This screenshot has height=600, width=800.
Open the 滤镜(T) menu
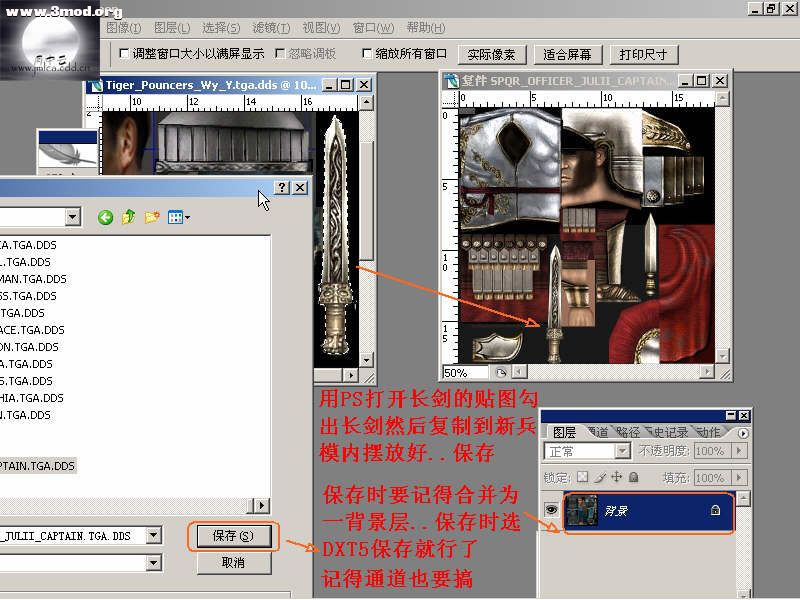(271, 28)
